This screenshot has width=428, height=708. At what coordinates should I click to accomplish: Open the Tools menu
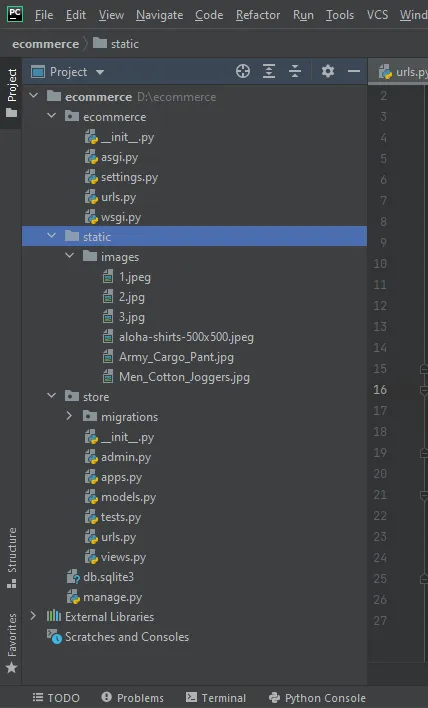click(x=340, y=15)
